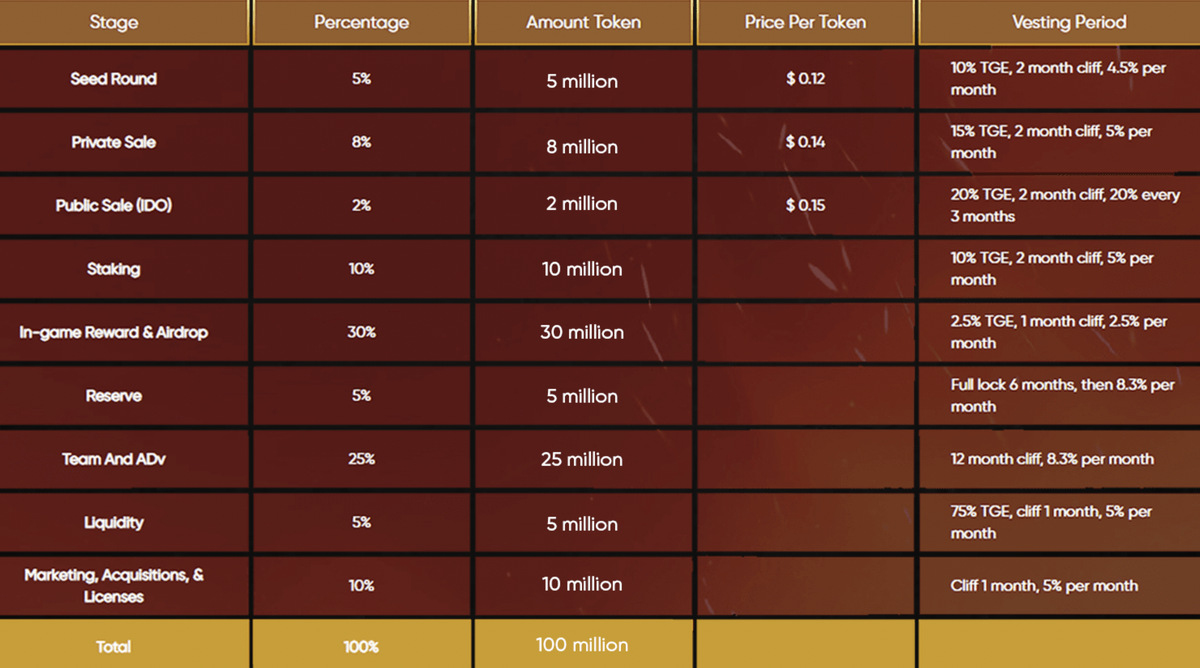Select the Vesting Period column header
Screen dimensions: 1200x668
point(1069,22)
